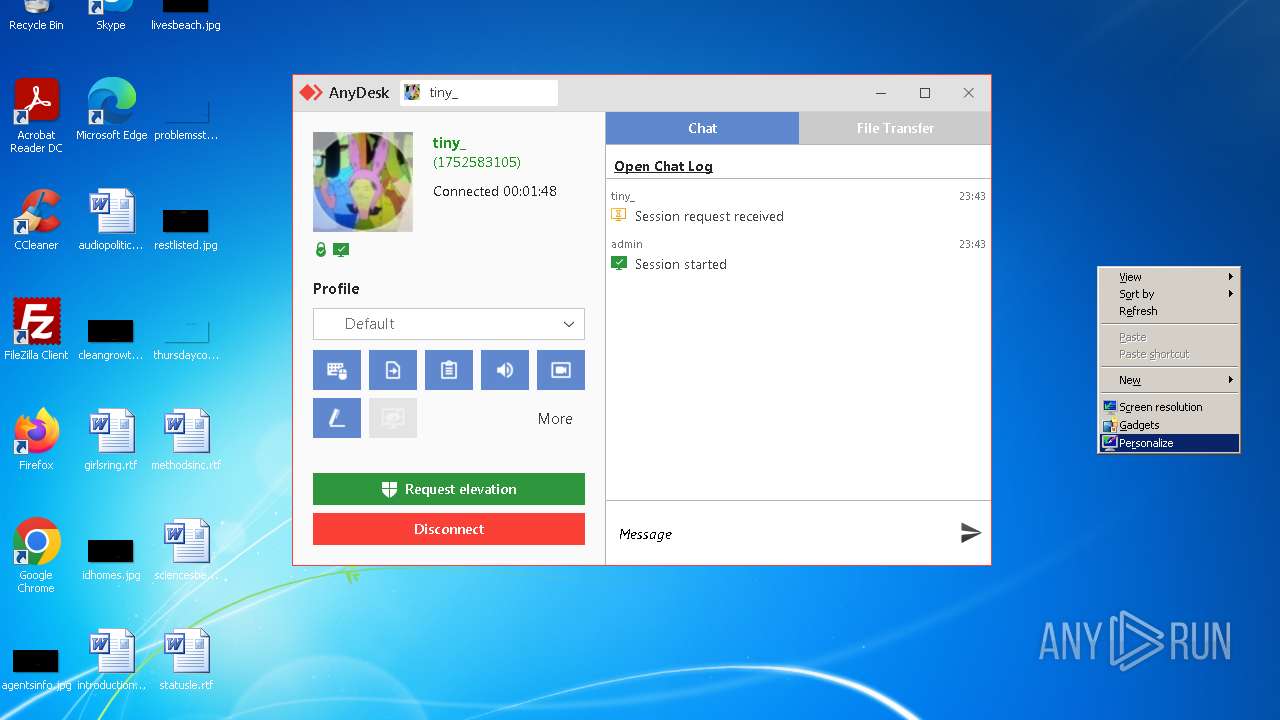Select the introduction document icon

tap(111, 660)
